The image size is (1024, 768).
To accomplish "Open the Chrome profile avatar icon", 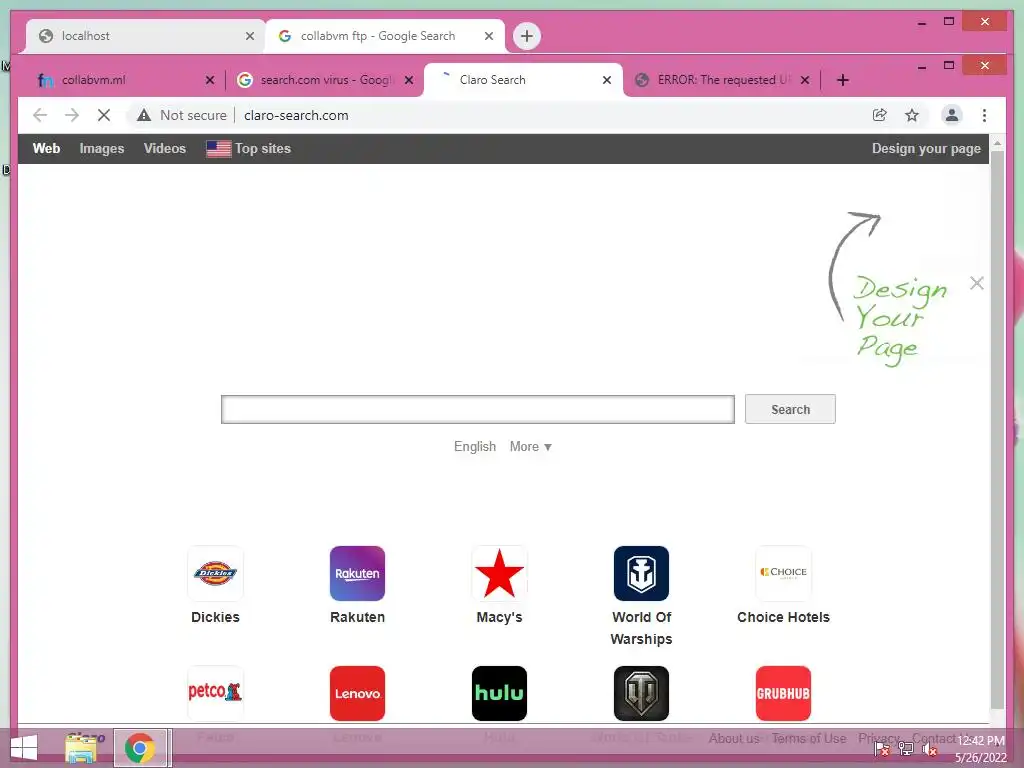I will pos(952,116).
